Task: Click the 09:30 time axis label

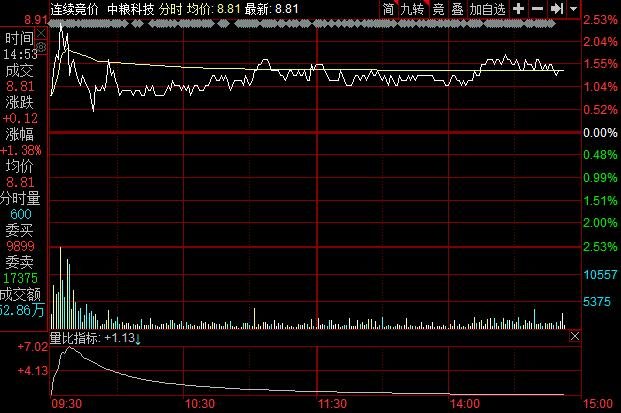Action: click(67, 404)
